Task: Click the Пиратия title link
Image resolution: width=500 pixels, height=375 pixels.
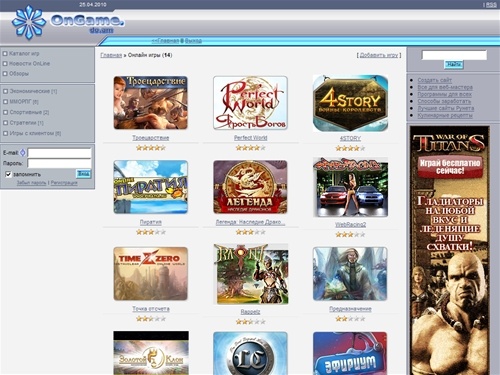Action: coord(151,222)
